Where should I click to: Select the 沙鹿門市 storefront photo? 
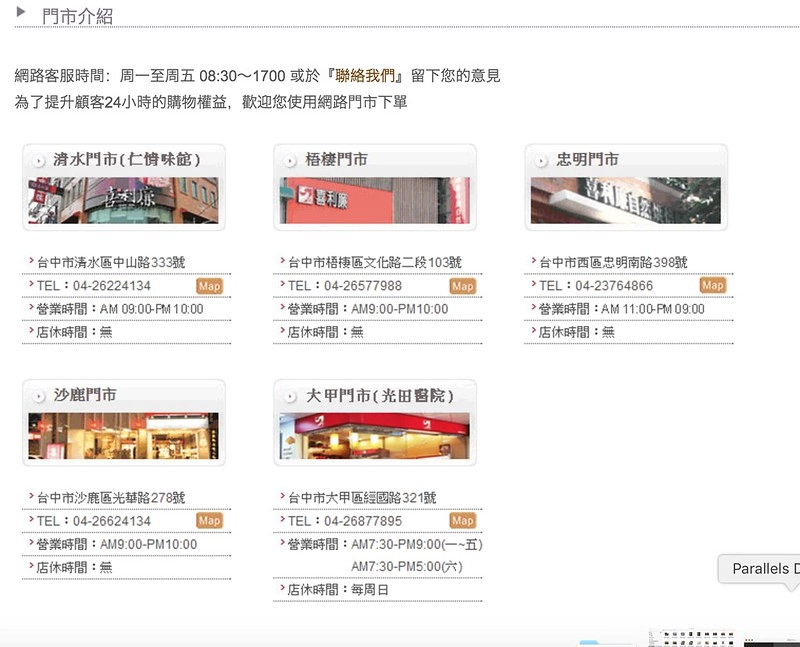click(123, 436)
